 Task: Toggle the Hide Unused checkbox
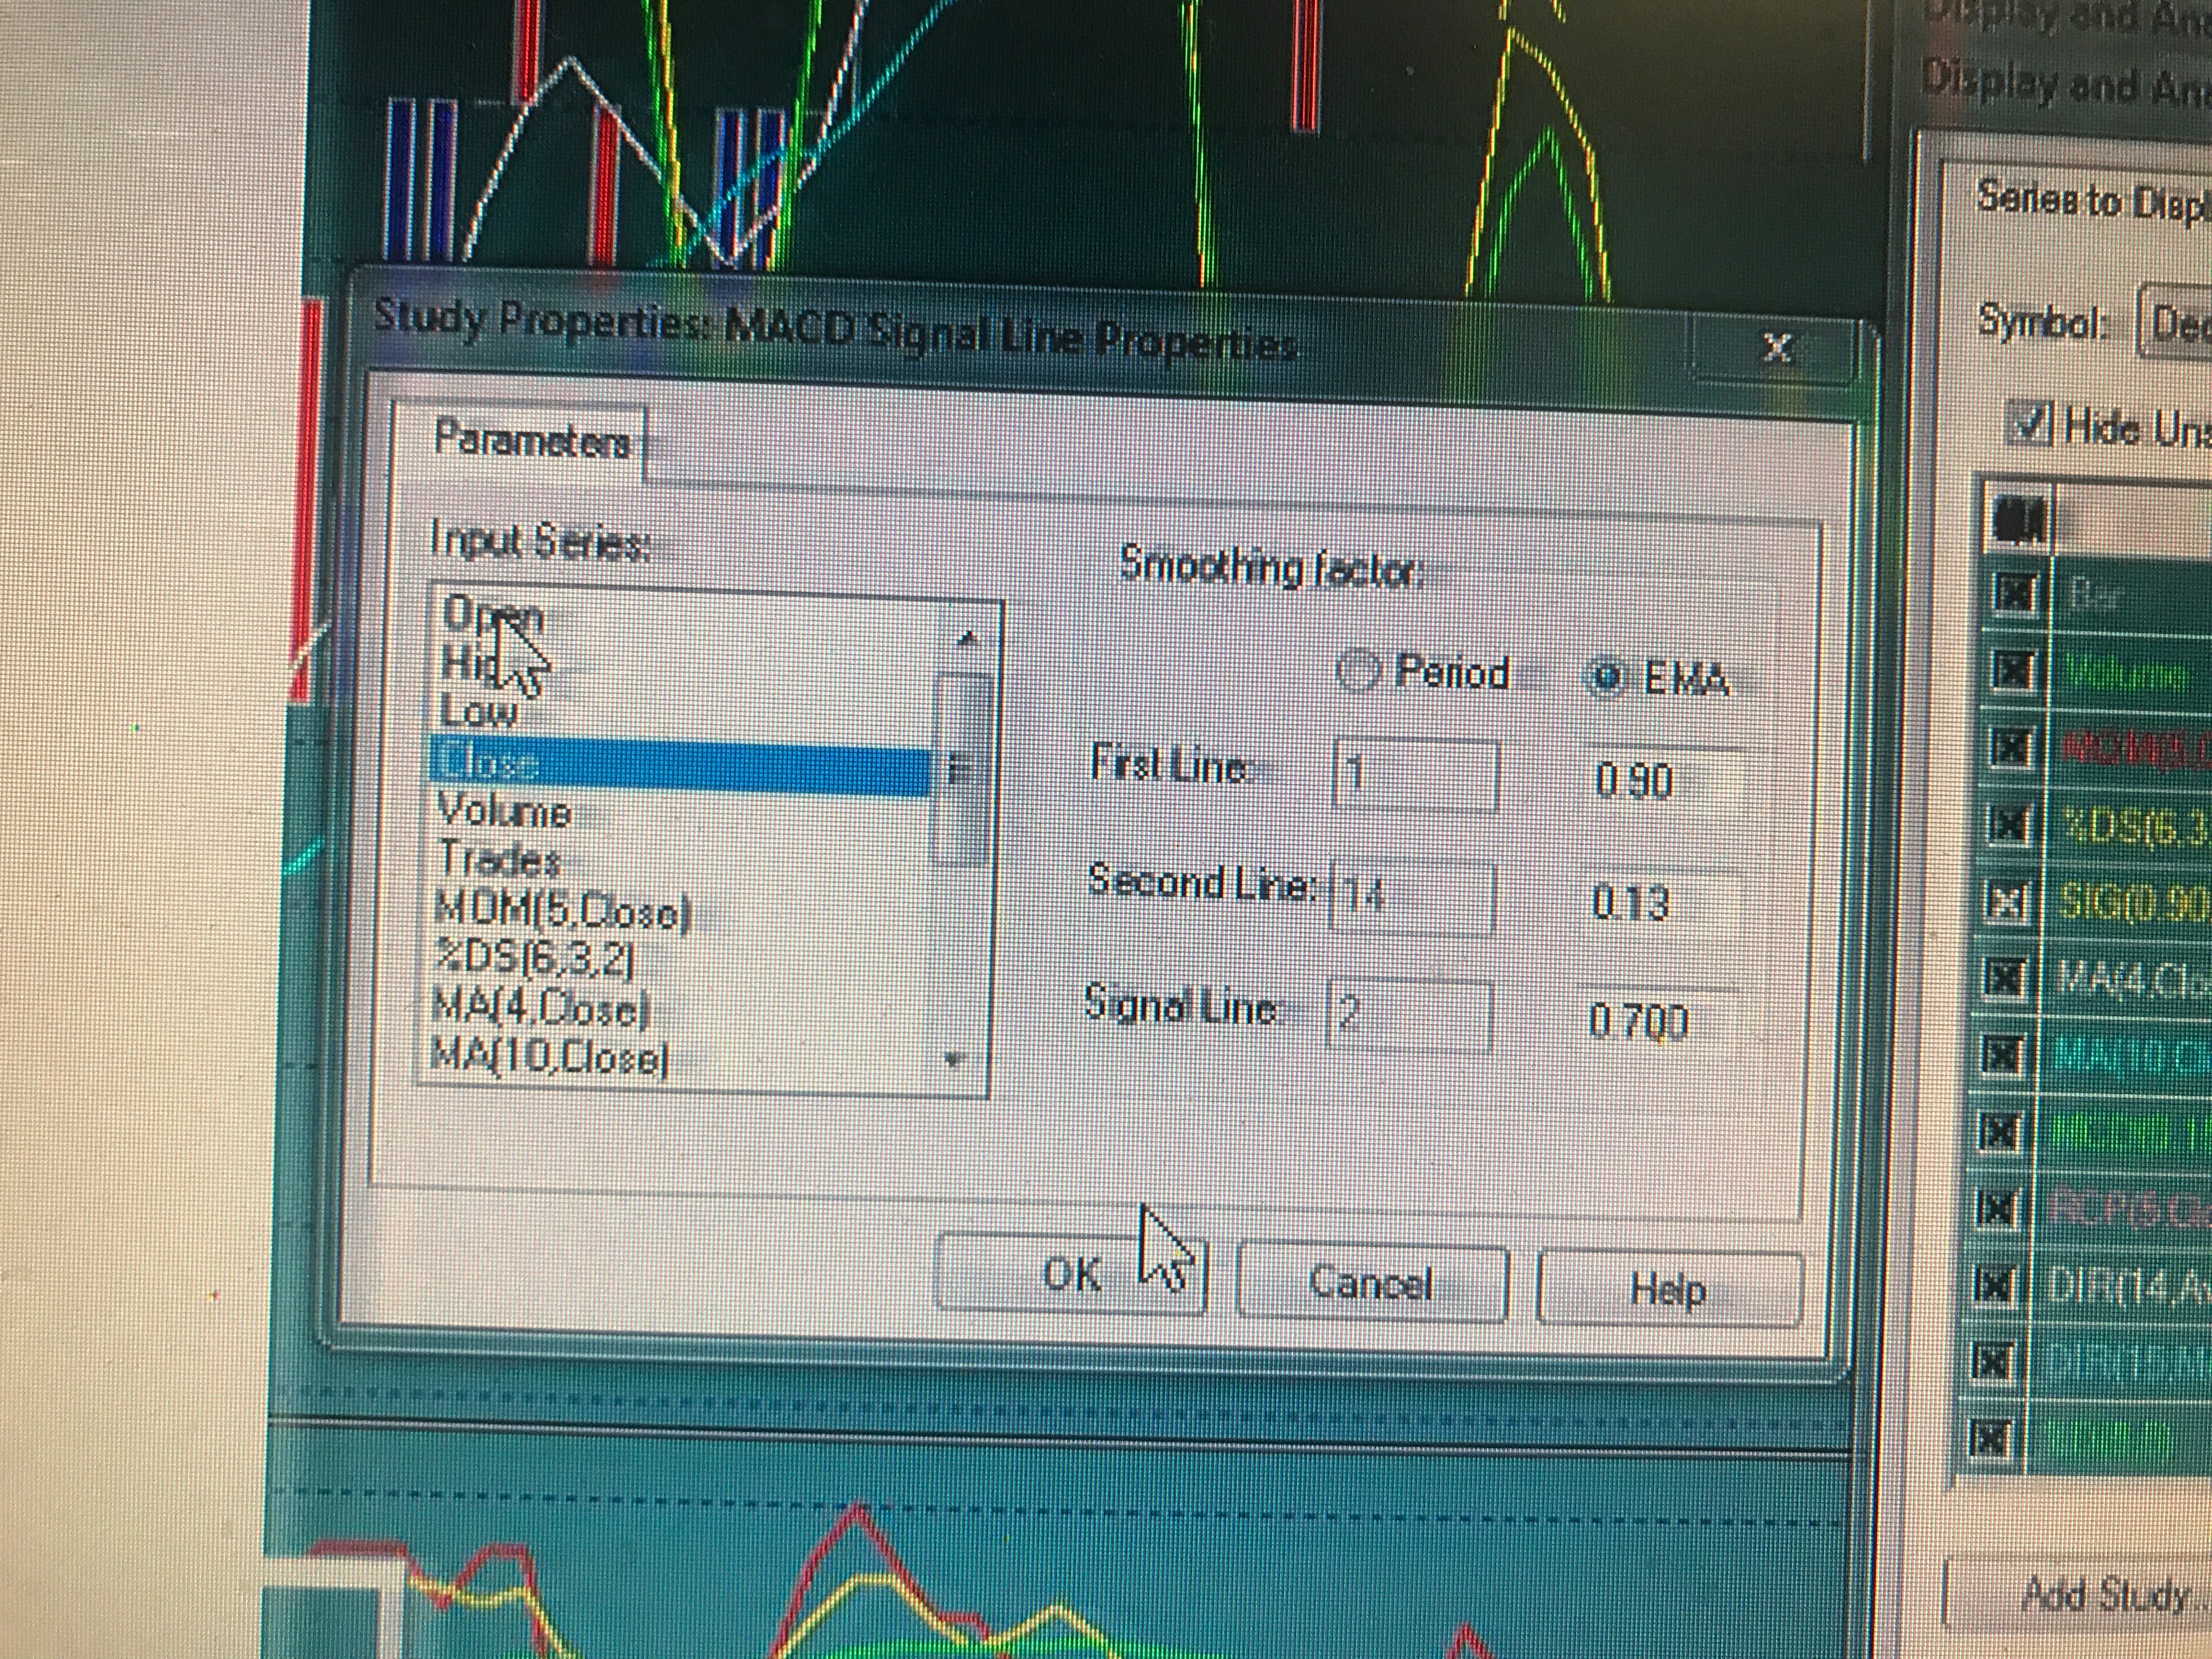2030,425
